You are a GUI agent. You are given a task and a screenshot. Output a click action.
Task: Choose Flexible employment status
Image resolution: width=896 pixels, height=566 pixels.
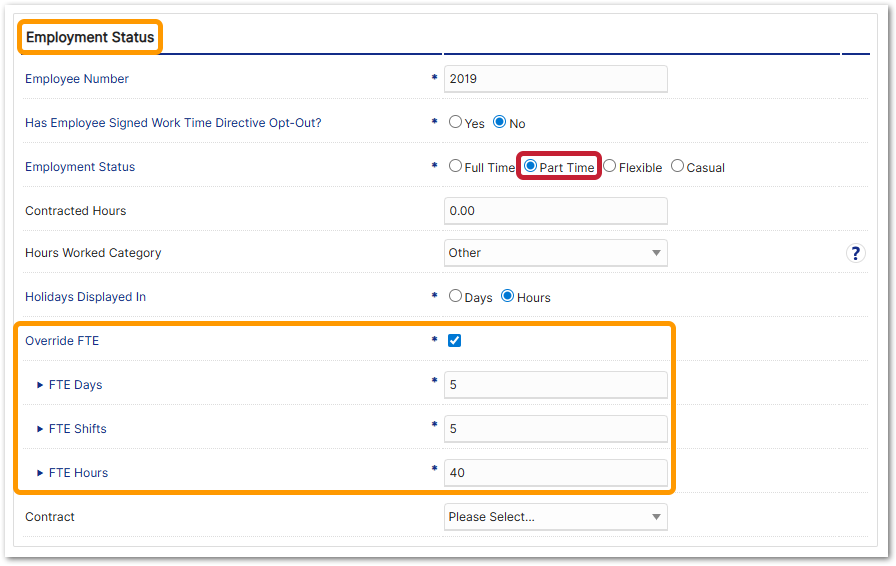click(x=610, y=166)
